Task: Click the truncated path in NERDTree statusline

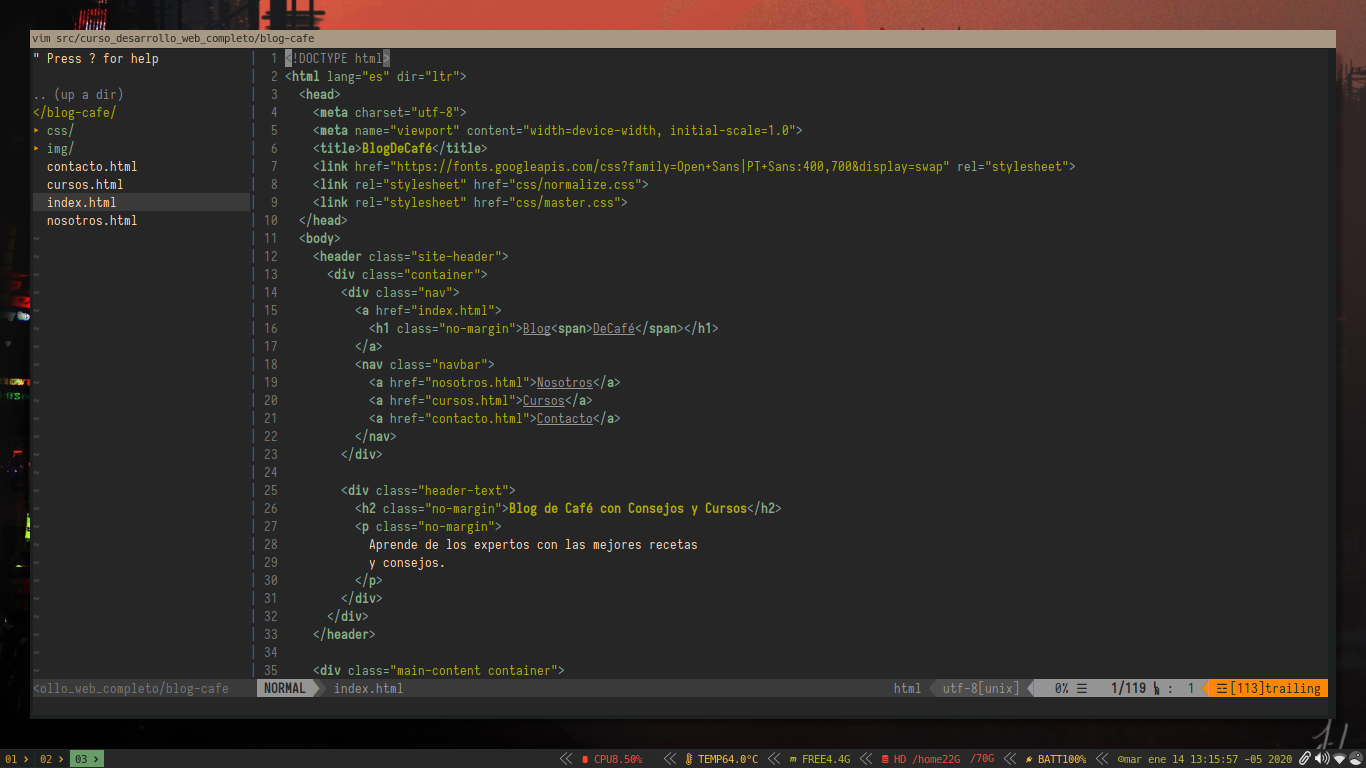Action: click(131, 688)
